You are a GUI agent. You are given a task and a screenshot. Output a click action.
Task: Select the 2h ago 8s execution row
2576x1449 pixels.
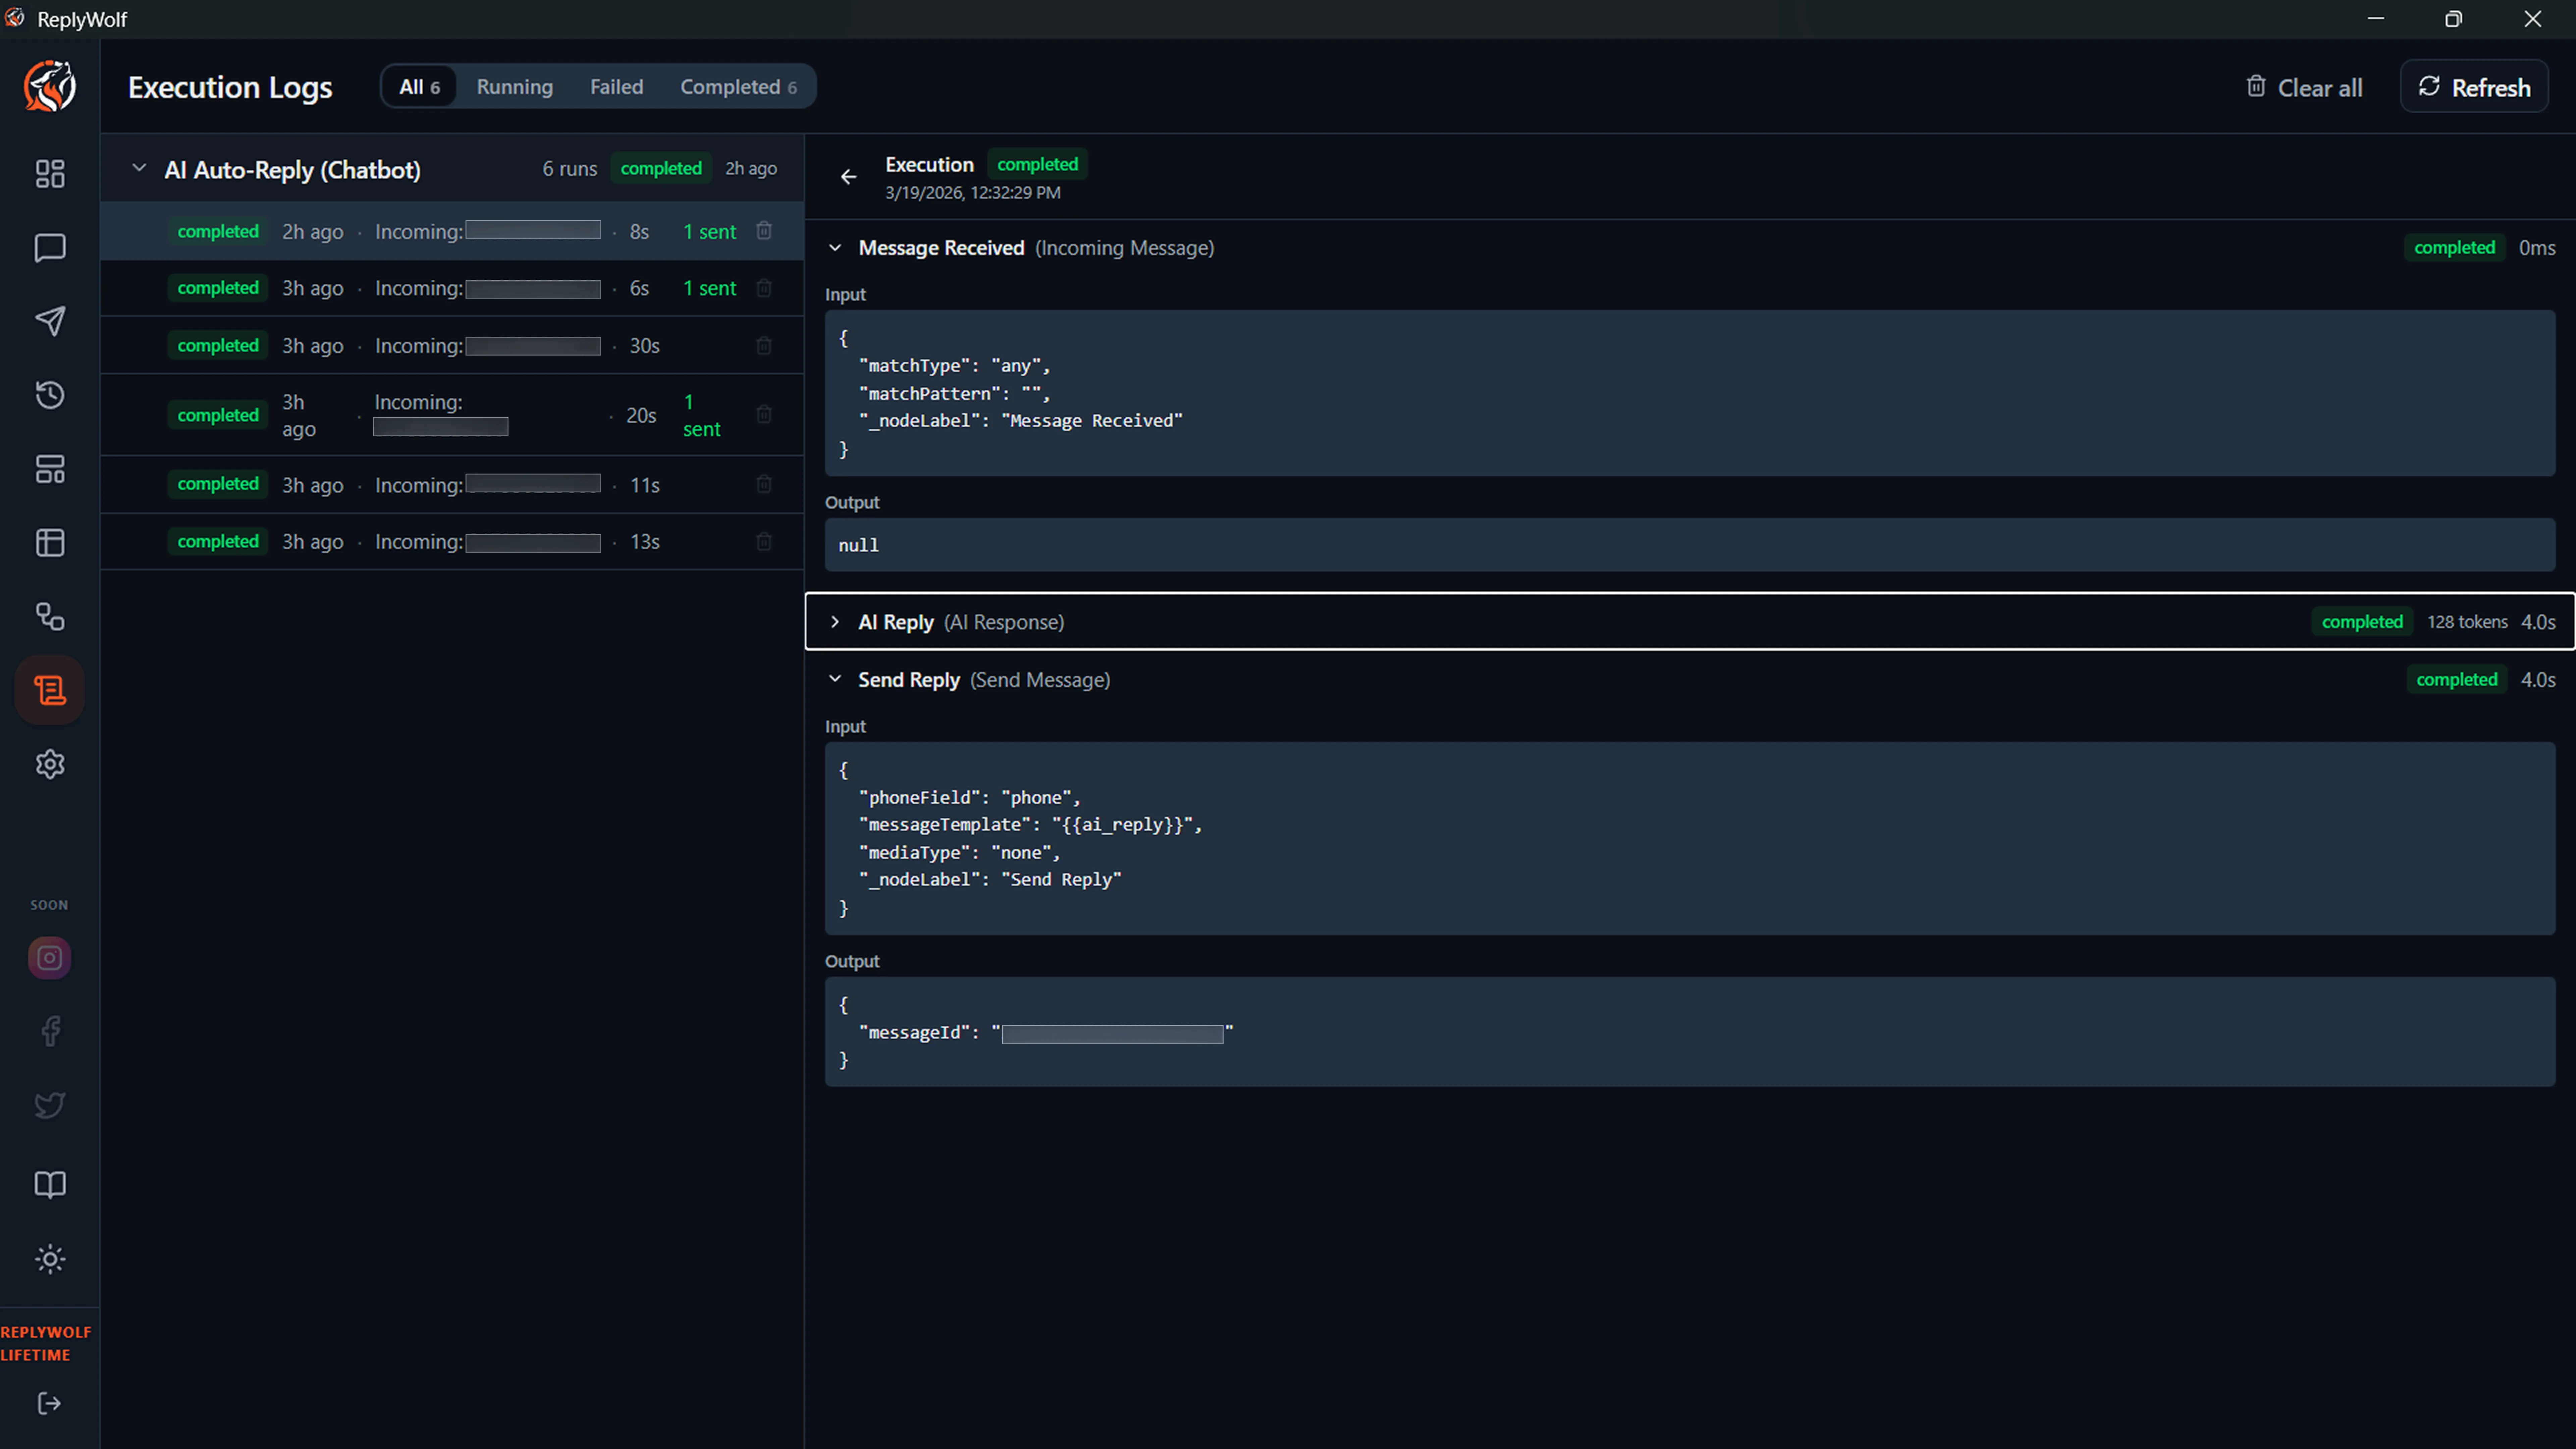[x=452, y=231]
